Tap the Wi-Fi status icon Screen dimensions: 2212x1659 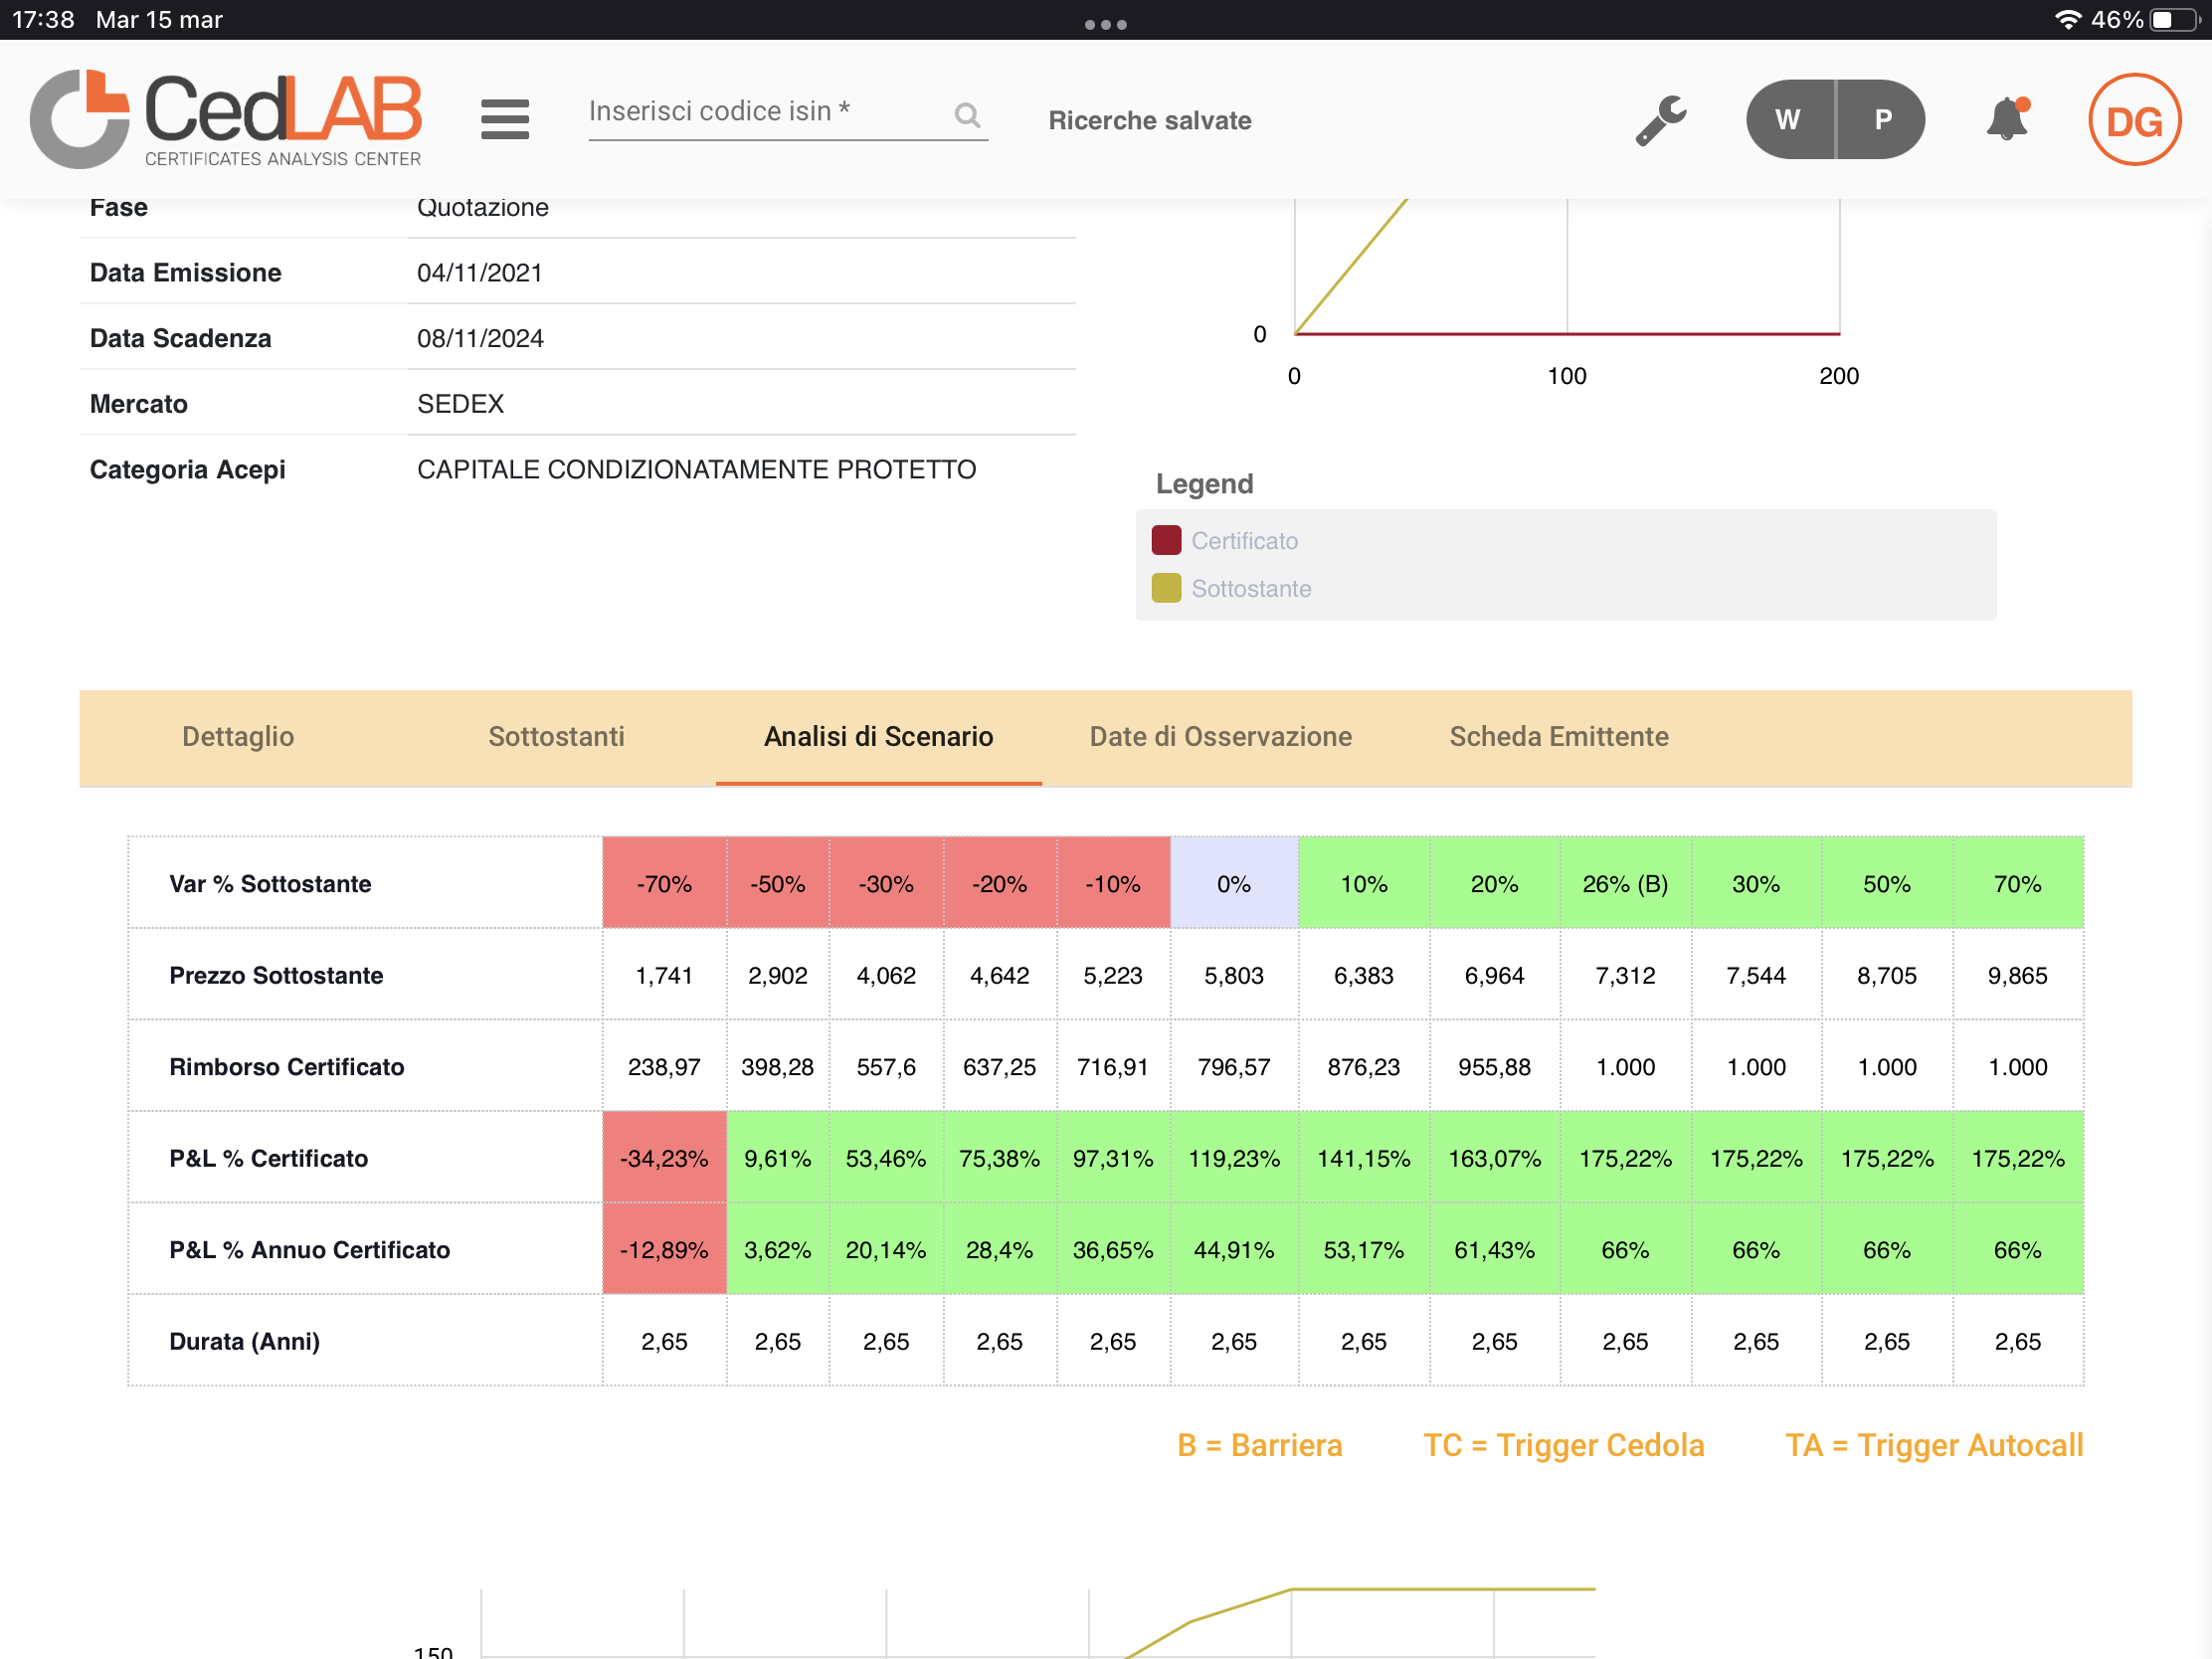click(x=2067, y=20)
